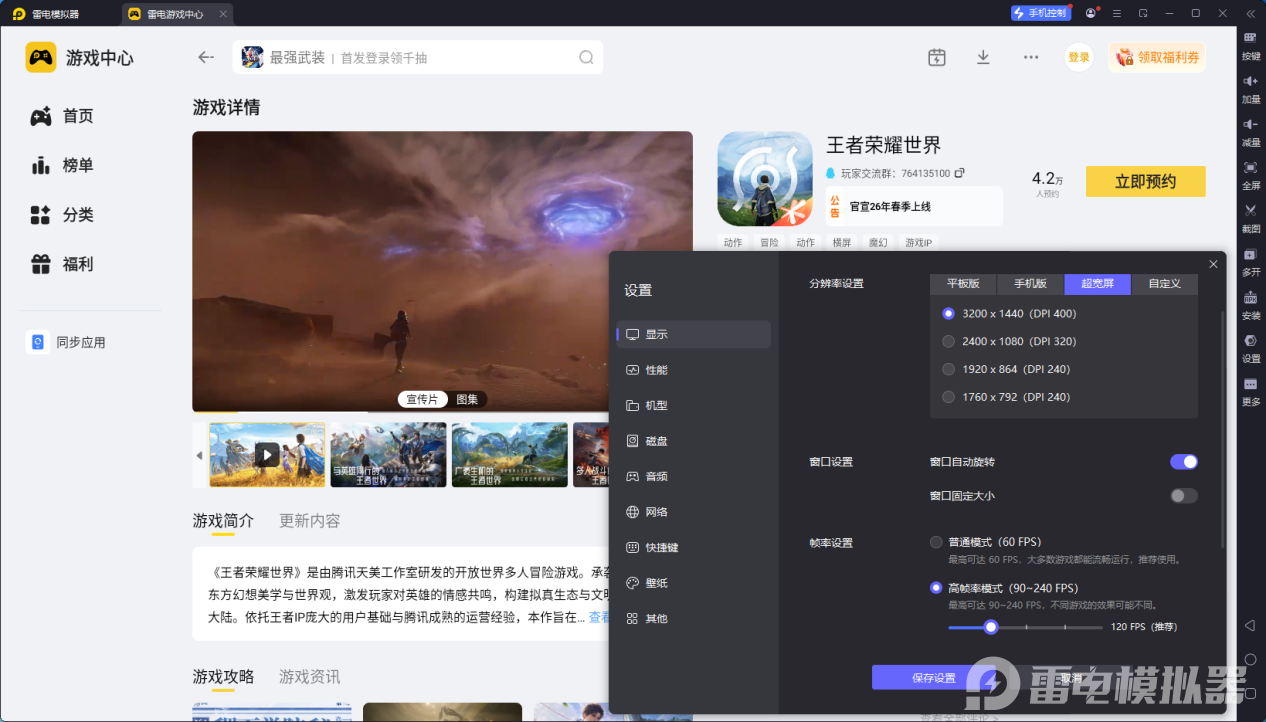Click the 手机控制 phone control button
The width and height of the screenshot is (1266, 722).
(1040, 12)
